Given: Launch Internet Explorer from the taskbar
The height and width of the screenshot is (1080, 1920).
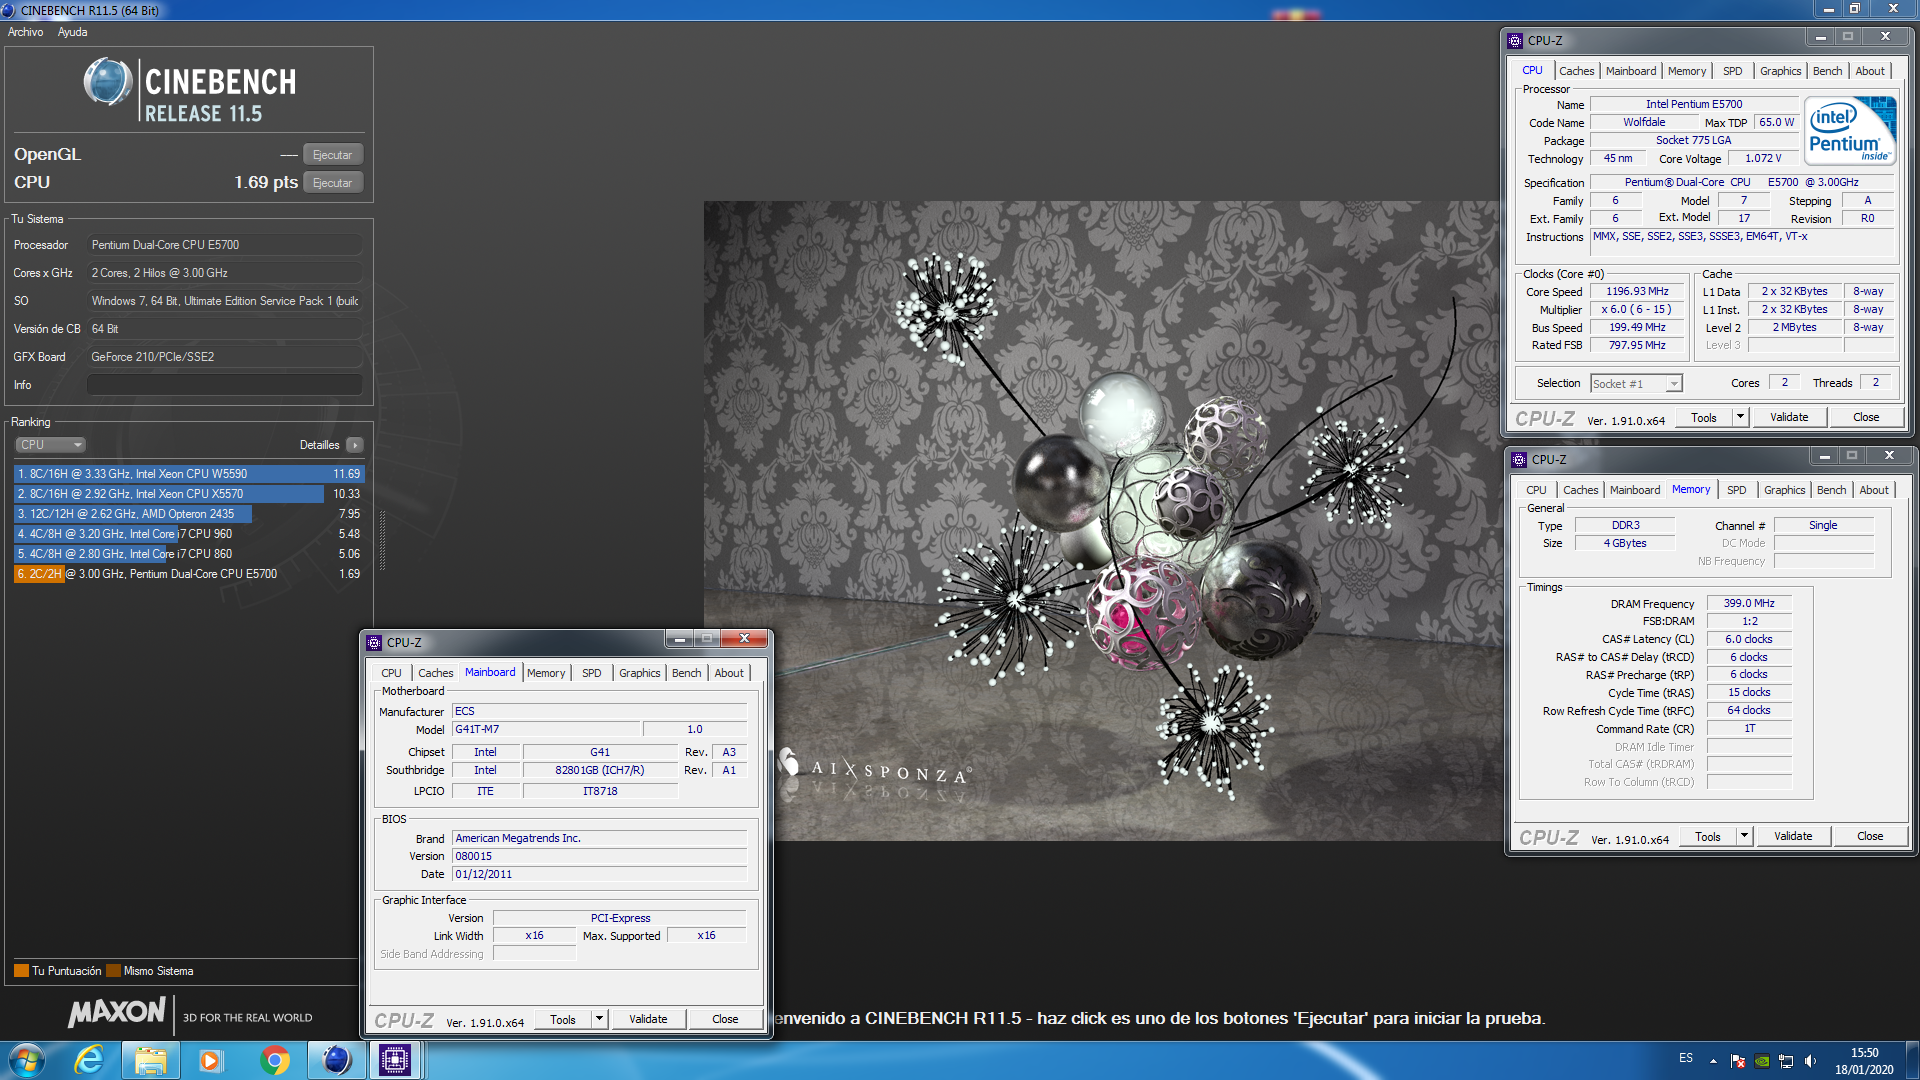Looking at the screenshot, I should pyautogui.click(x=89, y=1060).
